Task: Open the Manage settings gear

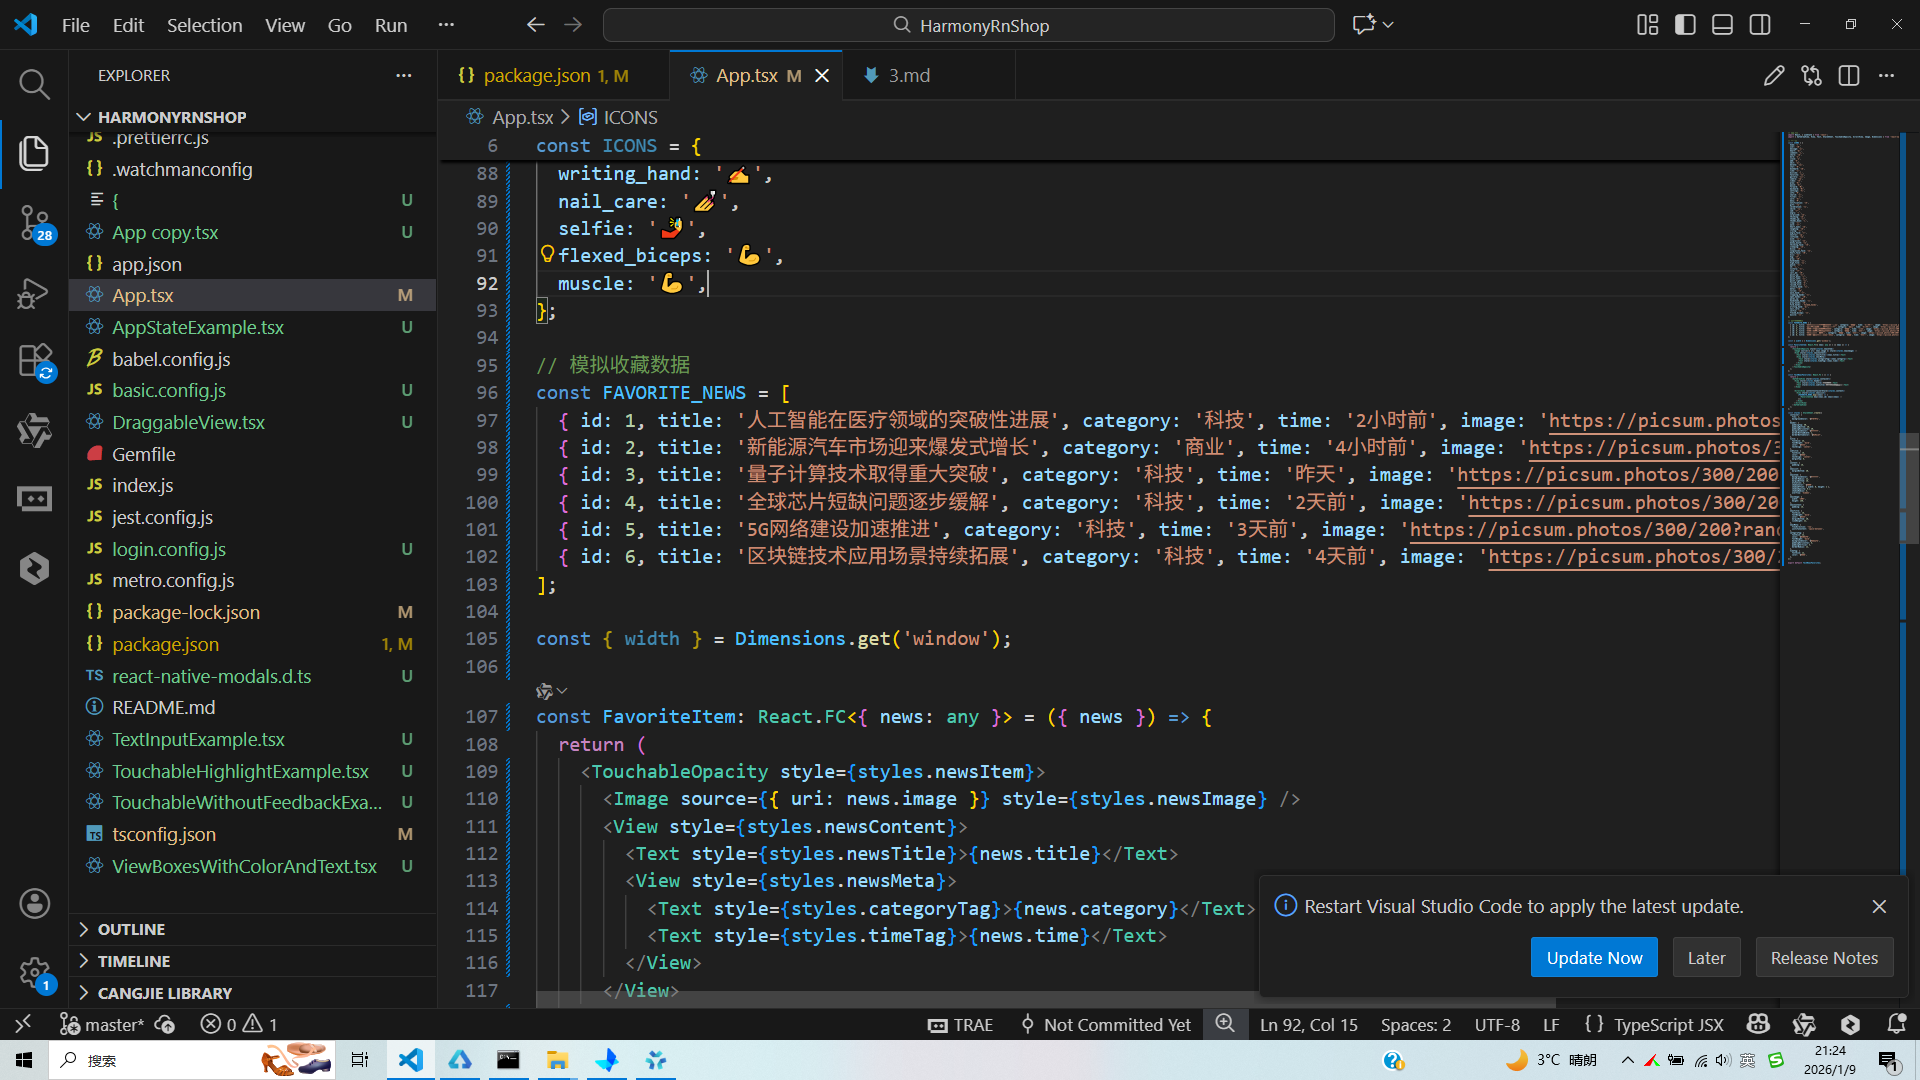Action: (x=34, y=972)
